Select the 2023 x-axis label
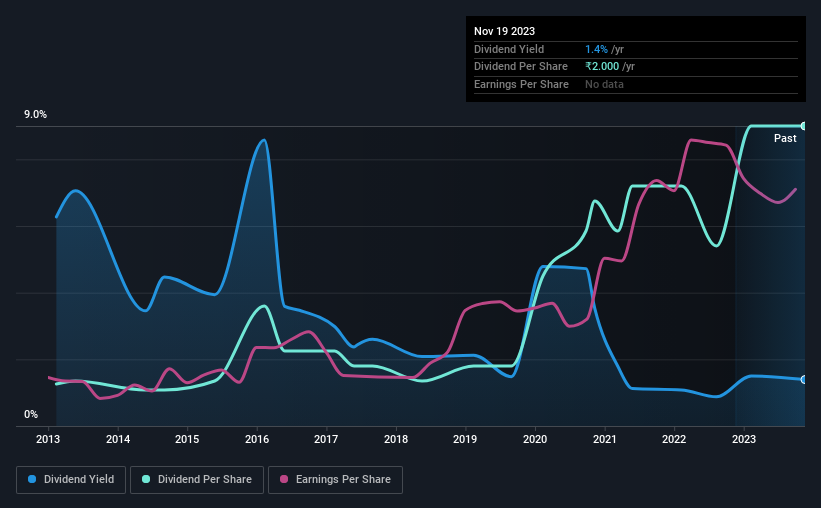The height and width of the screenshot is (508, 821). pos(744,439)
